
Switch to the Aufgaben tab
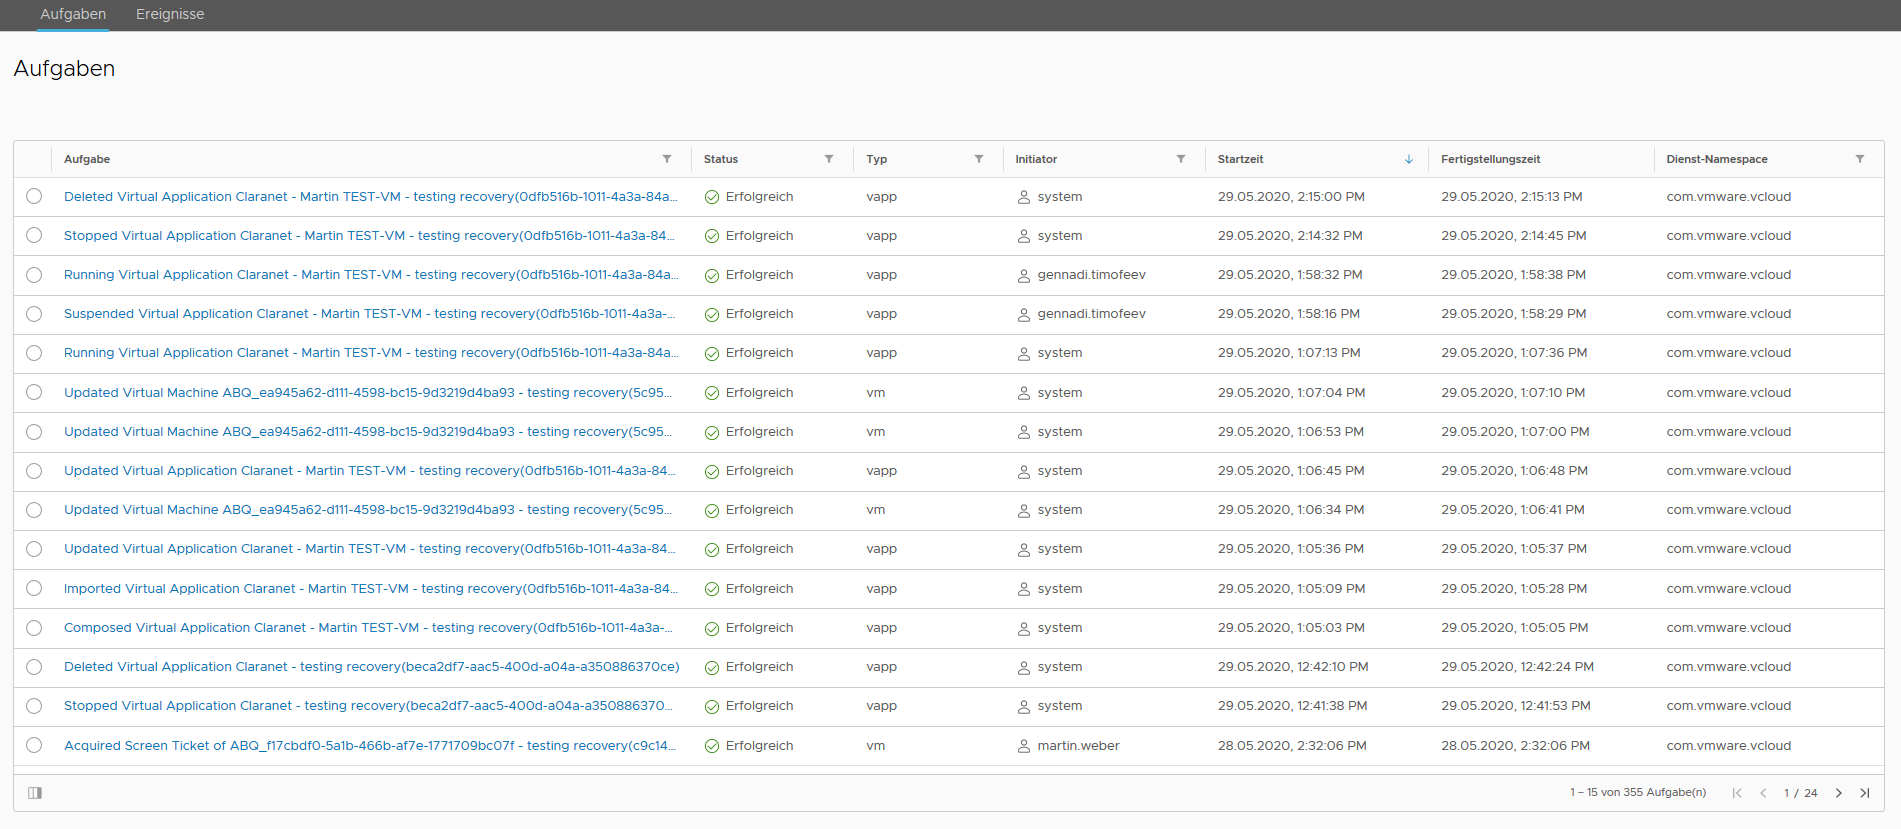coord(73,14)
